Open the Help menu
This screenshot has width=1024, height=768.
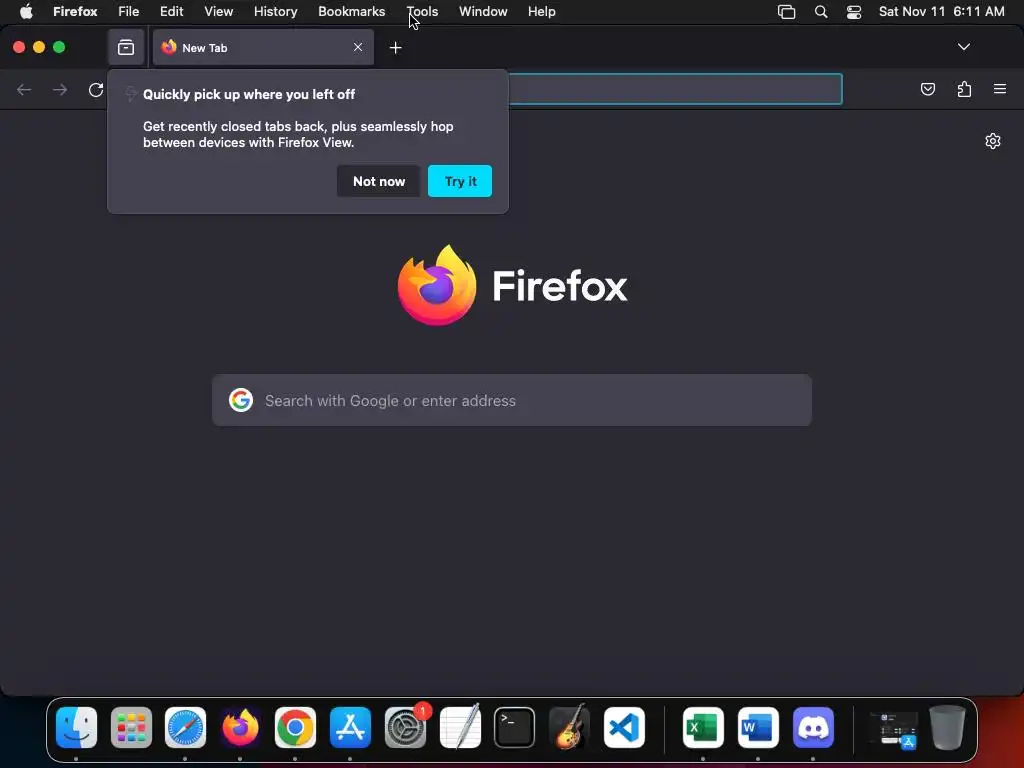[x=541, y=11]
